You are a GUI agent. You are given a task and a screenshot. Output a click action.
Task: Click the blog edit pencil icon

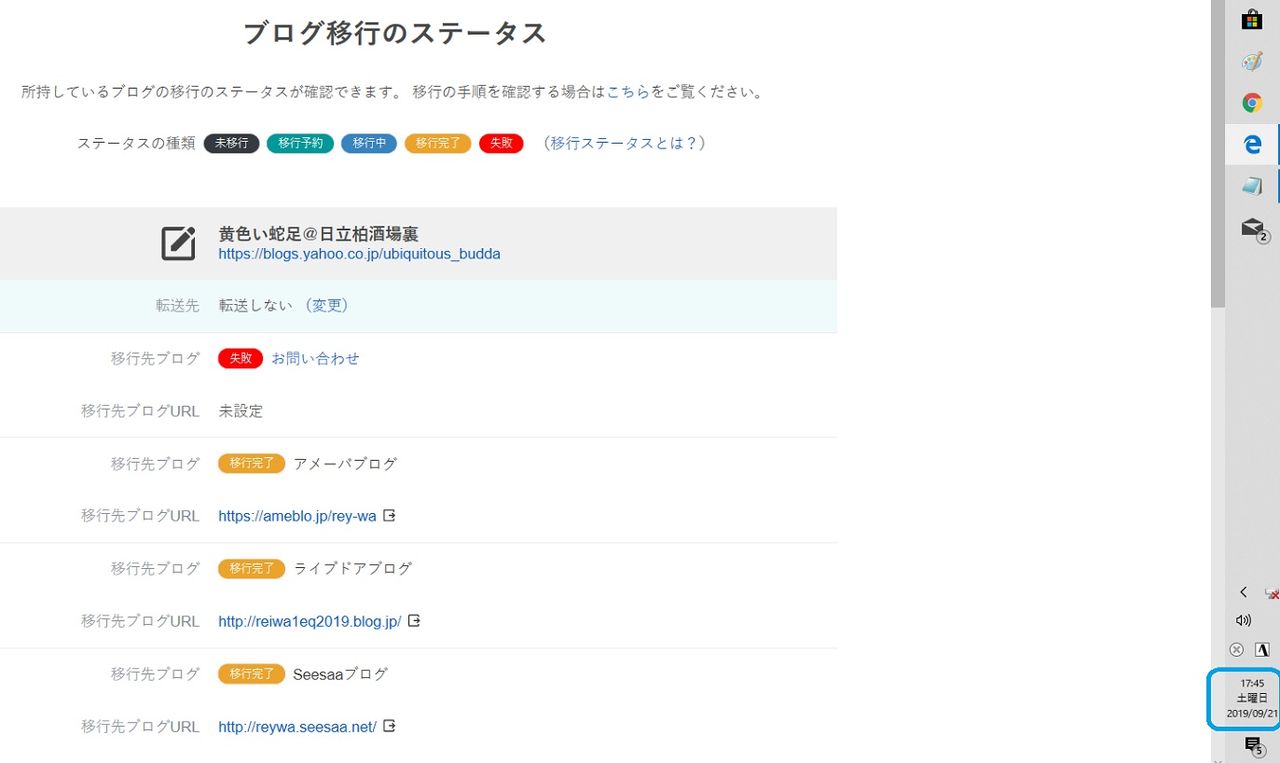pos(178,244)
